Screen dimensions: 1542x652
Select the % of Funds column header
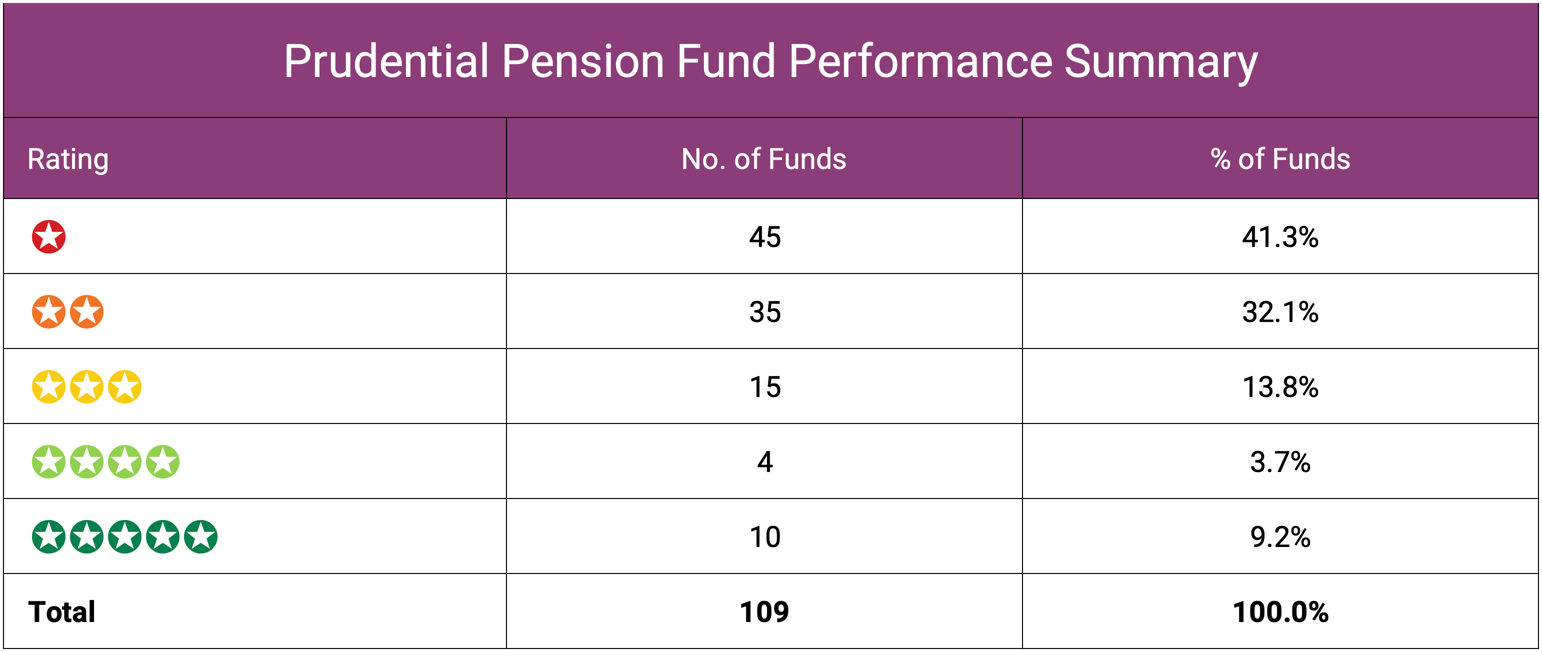[1280, 159]
